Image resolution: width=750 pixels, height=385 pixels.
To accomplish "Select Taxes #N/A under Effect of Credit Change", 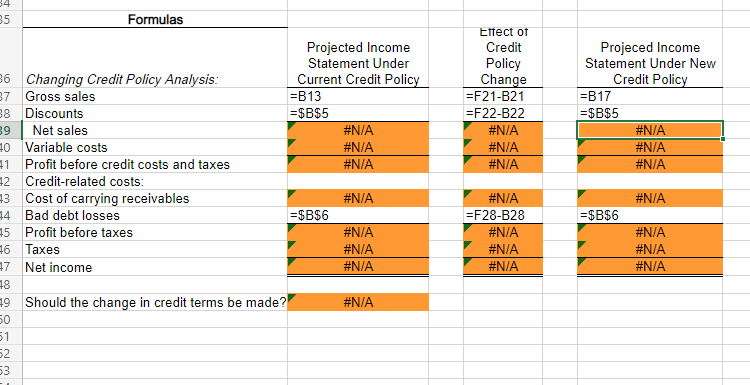I will pos(503,249).
